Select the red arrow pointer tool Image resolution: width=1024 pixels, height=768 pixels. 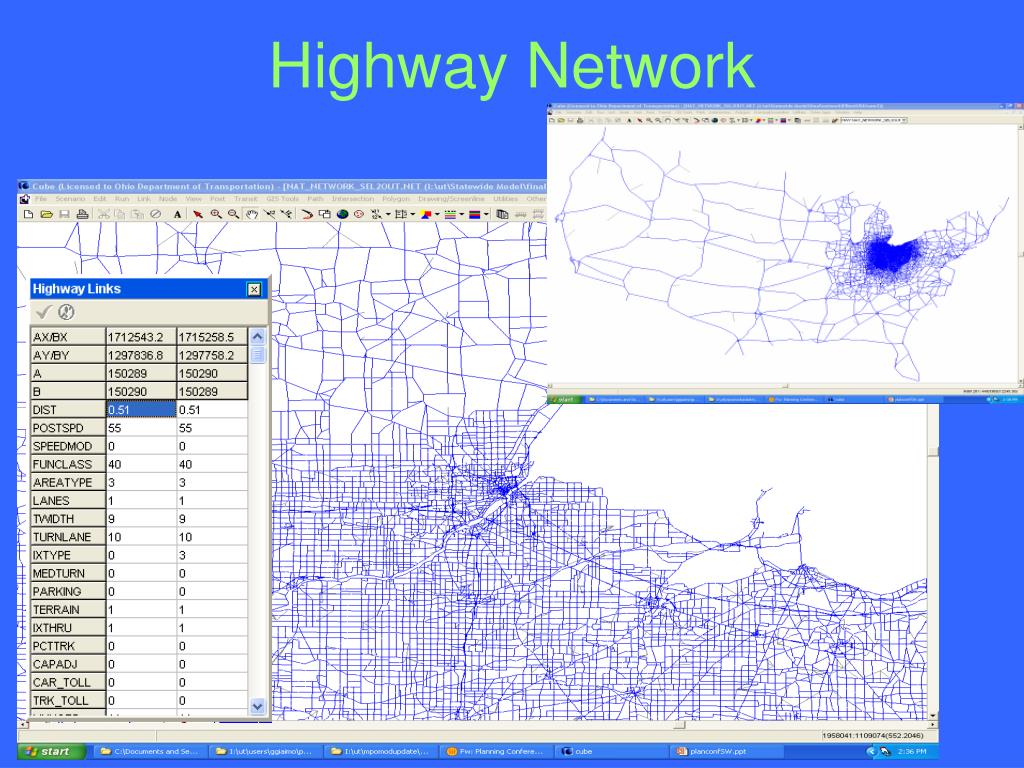pyautogui.click(x=198, y=214)
